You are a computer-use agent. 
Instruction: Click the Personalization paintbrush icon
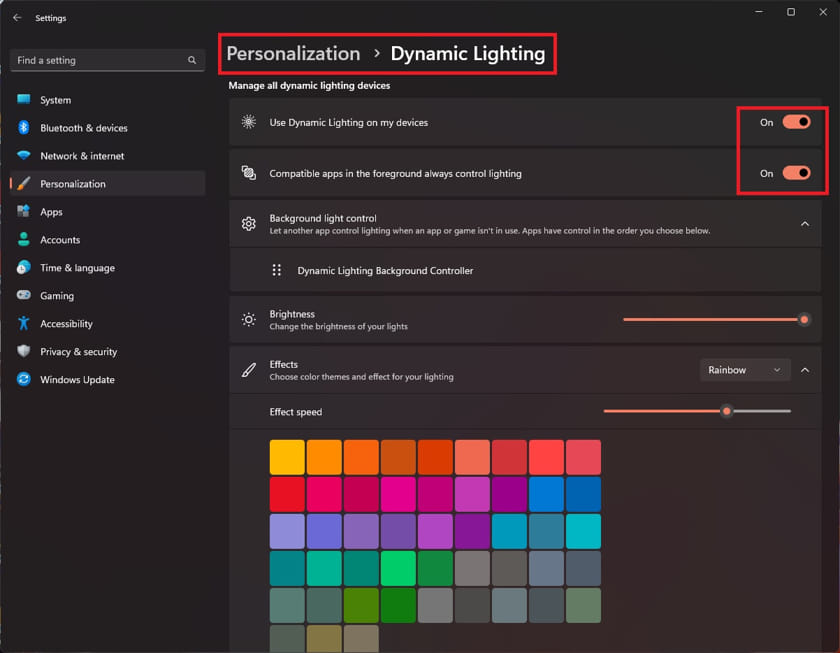point(24,184)
